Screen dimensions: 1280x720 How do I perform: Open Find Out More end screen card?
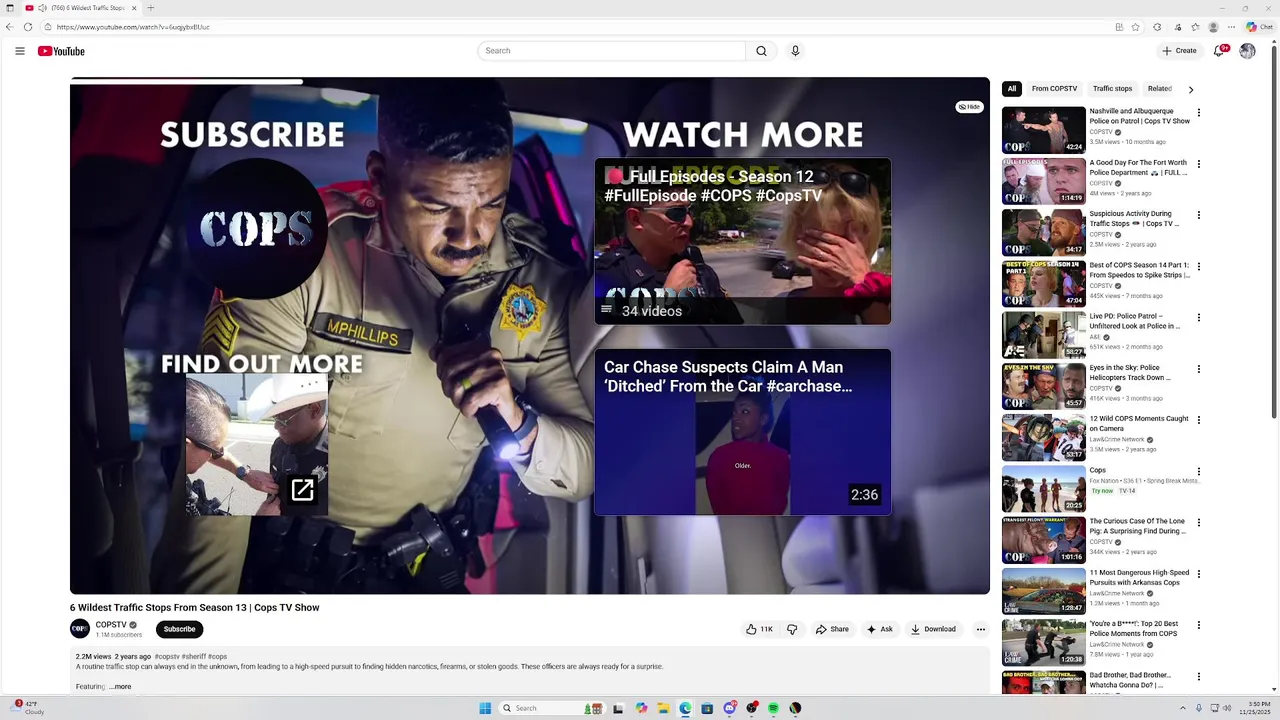point(256,445)
